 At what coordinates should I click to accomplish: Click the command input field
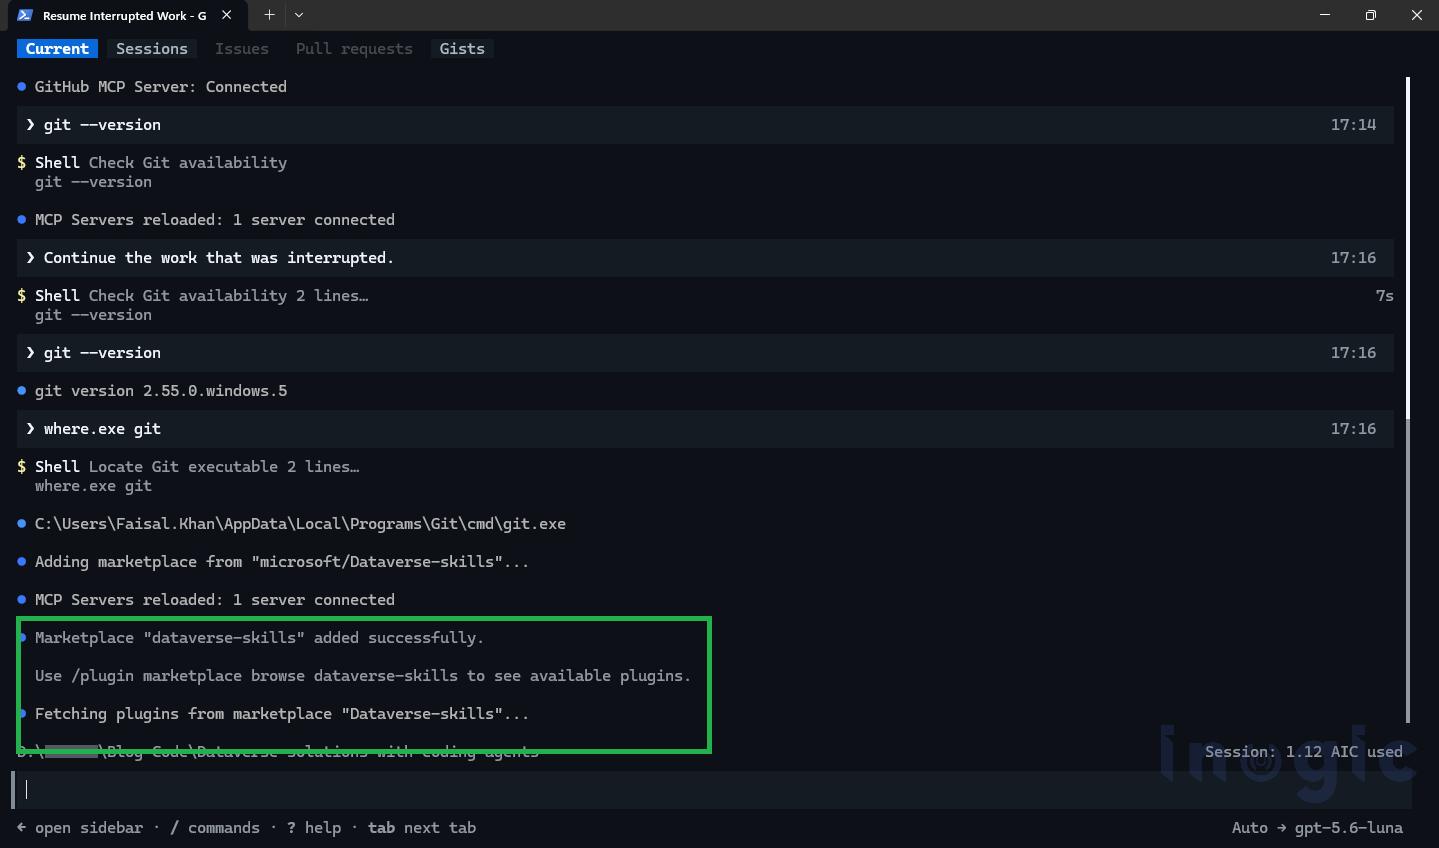click(712, 789)
